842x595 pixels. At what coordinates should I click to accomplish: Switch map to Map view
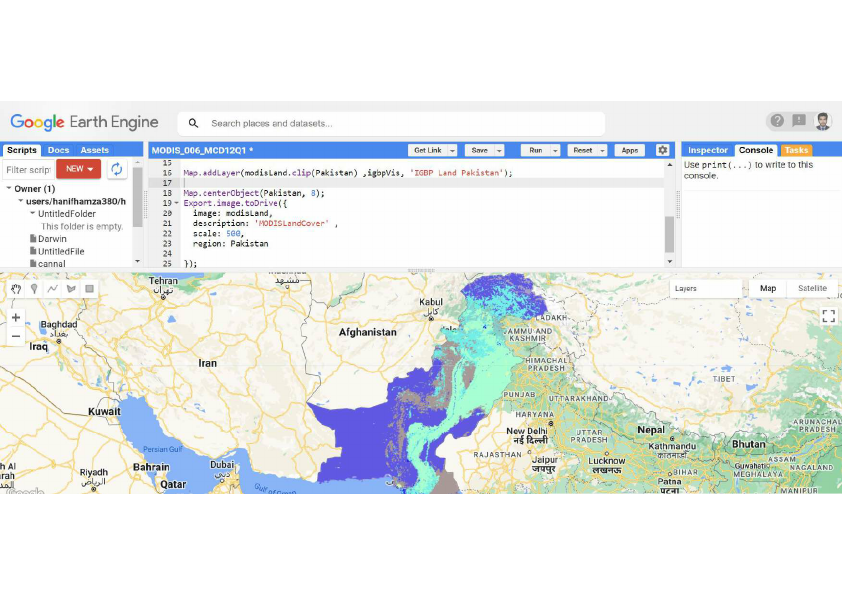767,288
